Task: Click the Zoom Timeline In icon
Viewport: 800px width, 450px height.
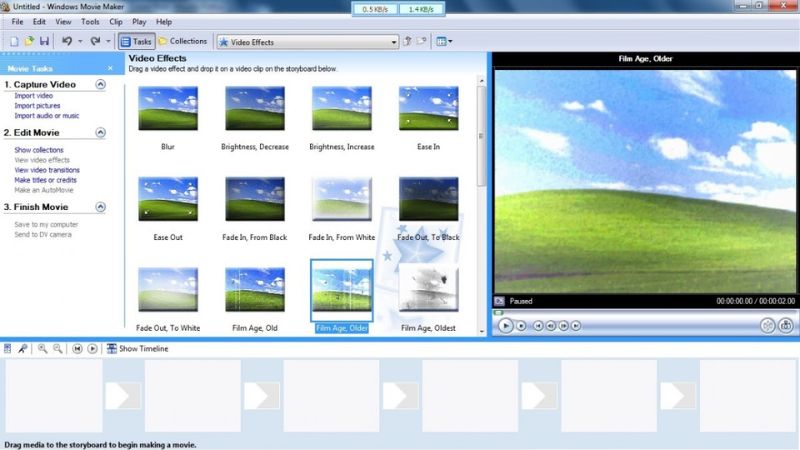Action: tap(42, 348)
